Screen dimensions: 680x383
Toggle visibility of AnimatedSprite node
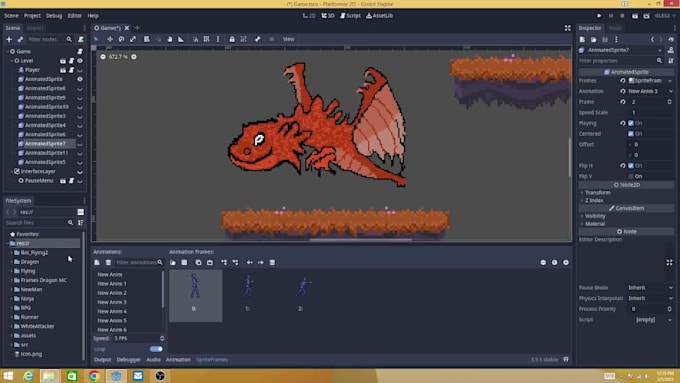[x=80, y=79]
